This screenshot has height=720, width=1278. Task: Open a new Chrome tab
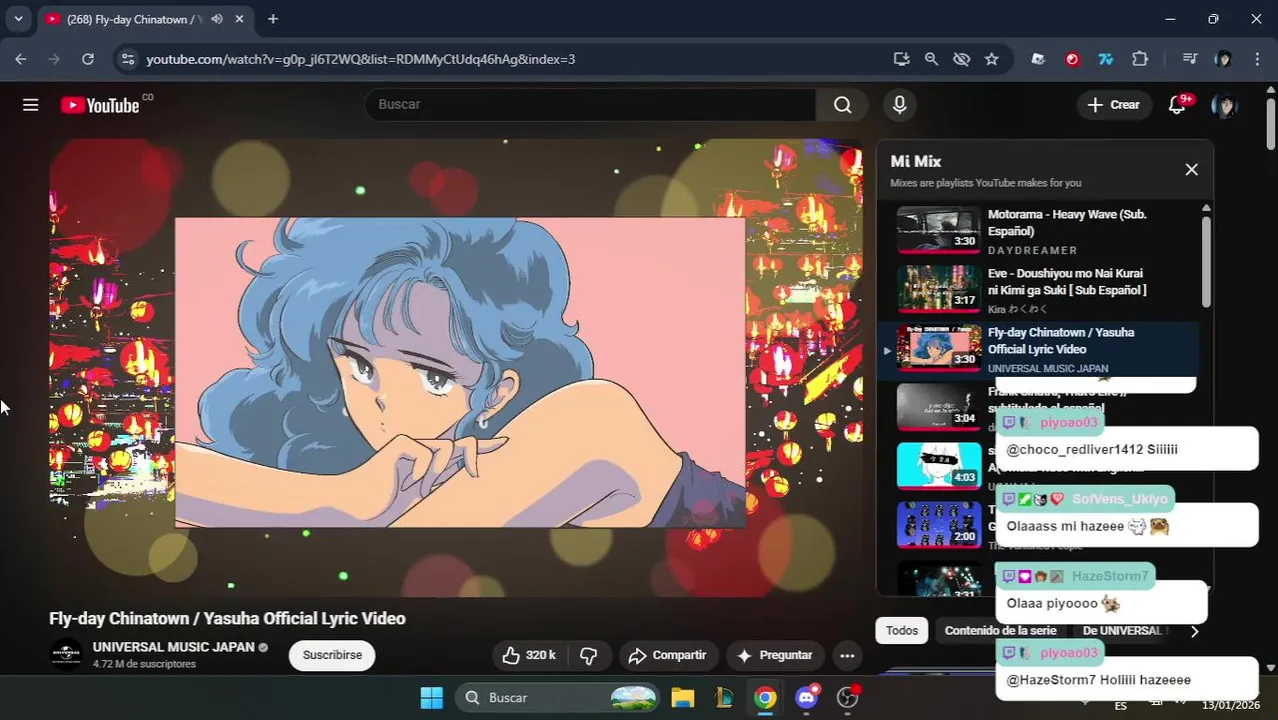coord(273,19)
